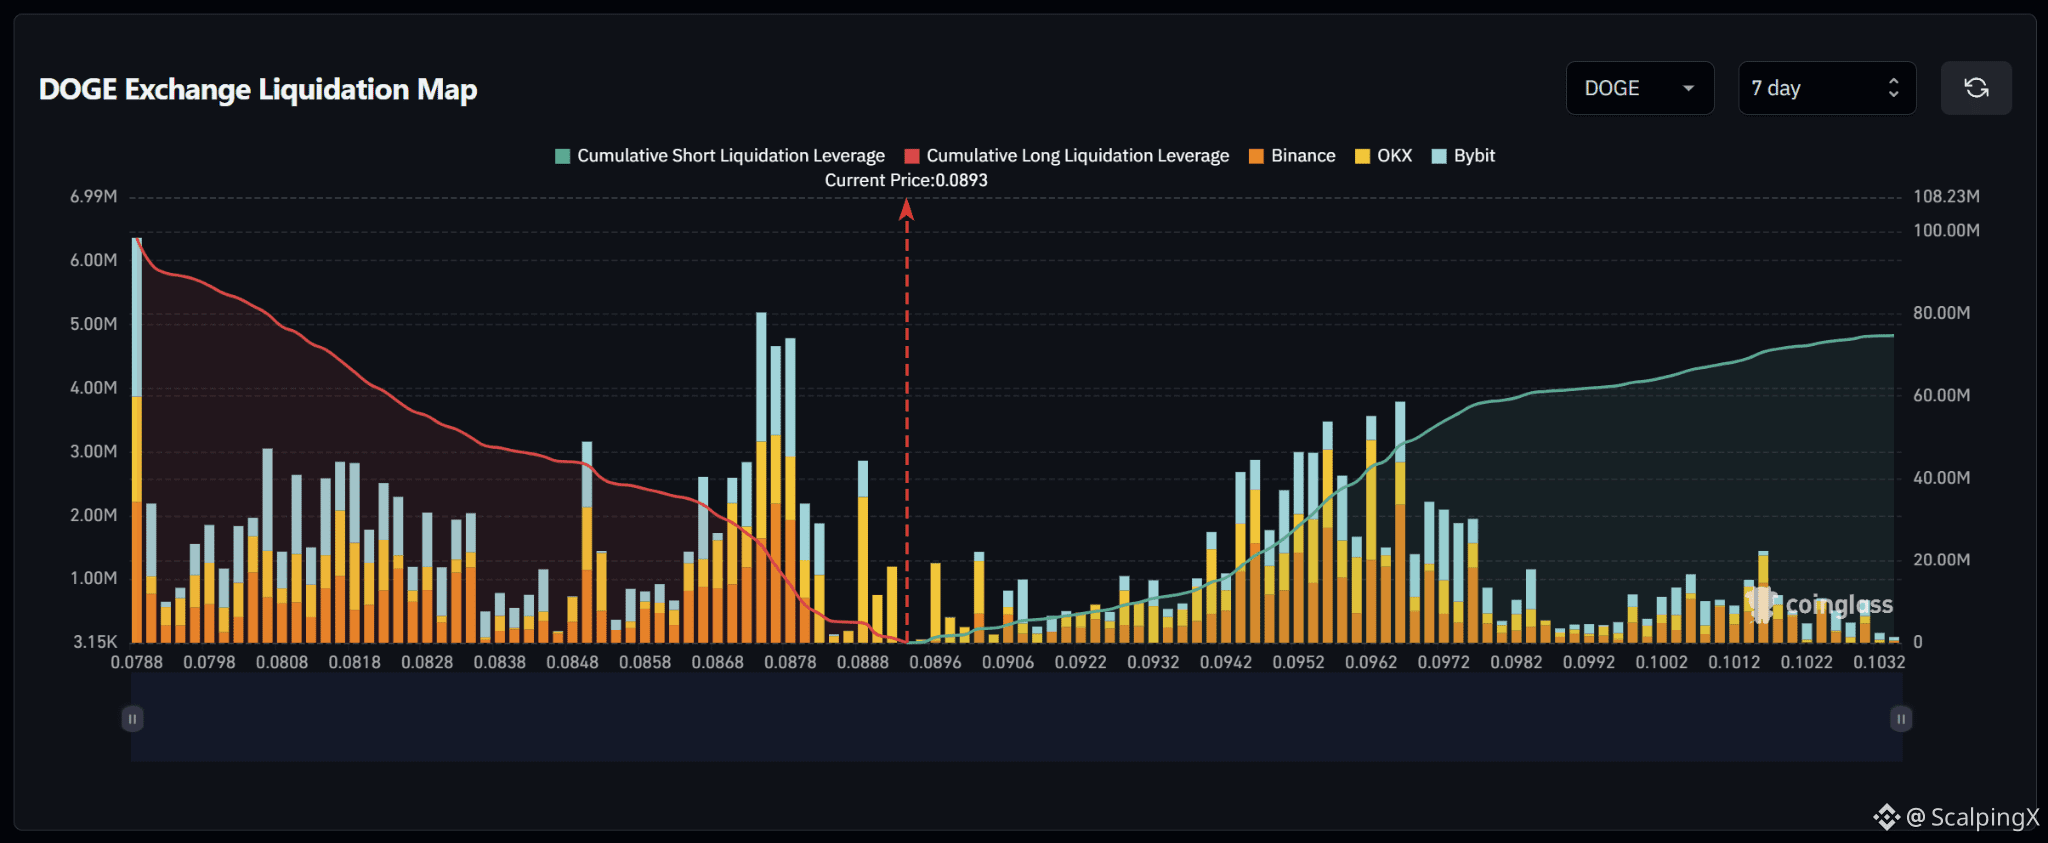
Task: Toggle Cumulative Short Liquidation Leverage legend
Action: [x=720, y=156]
